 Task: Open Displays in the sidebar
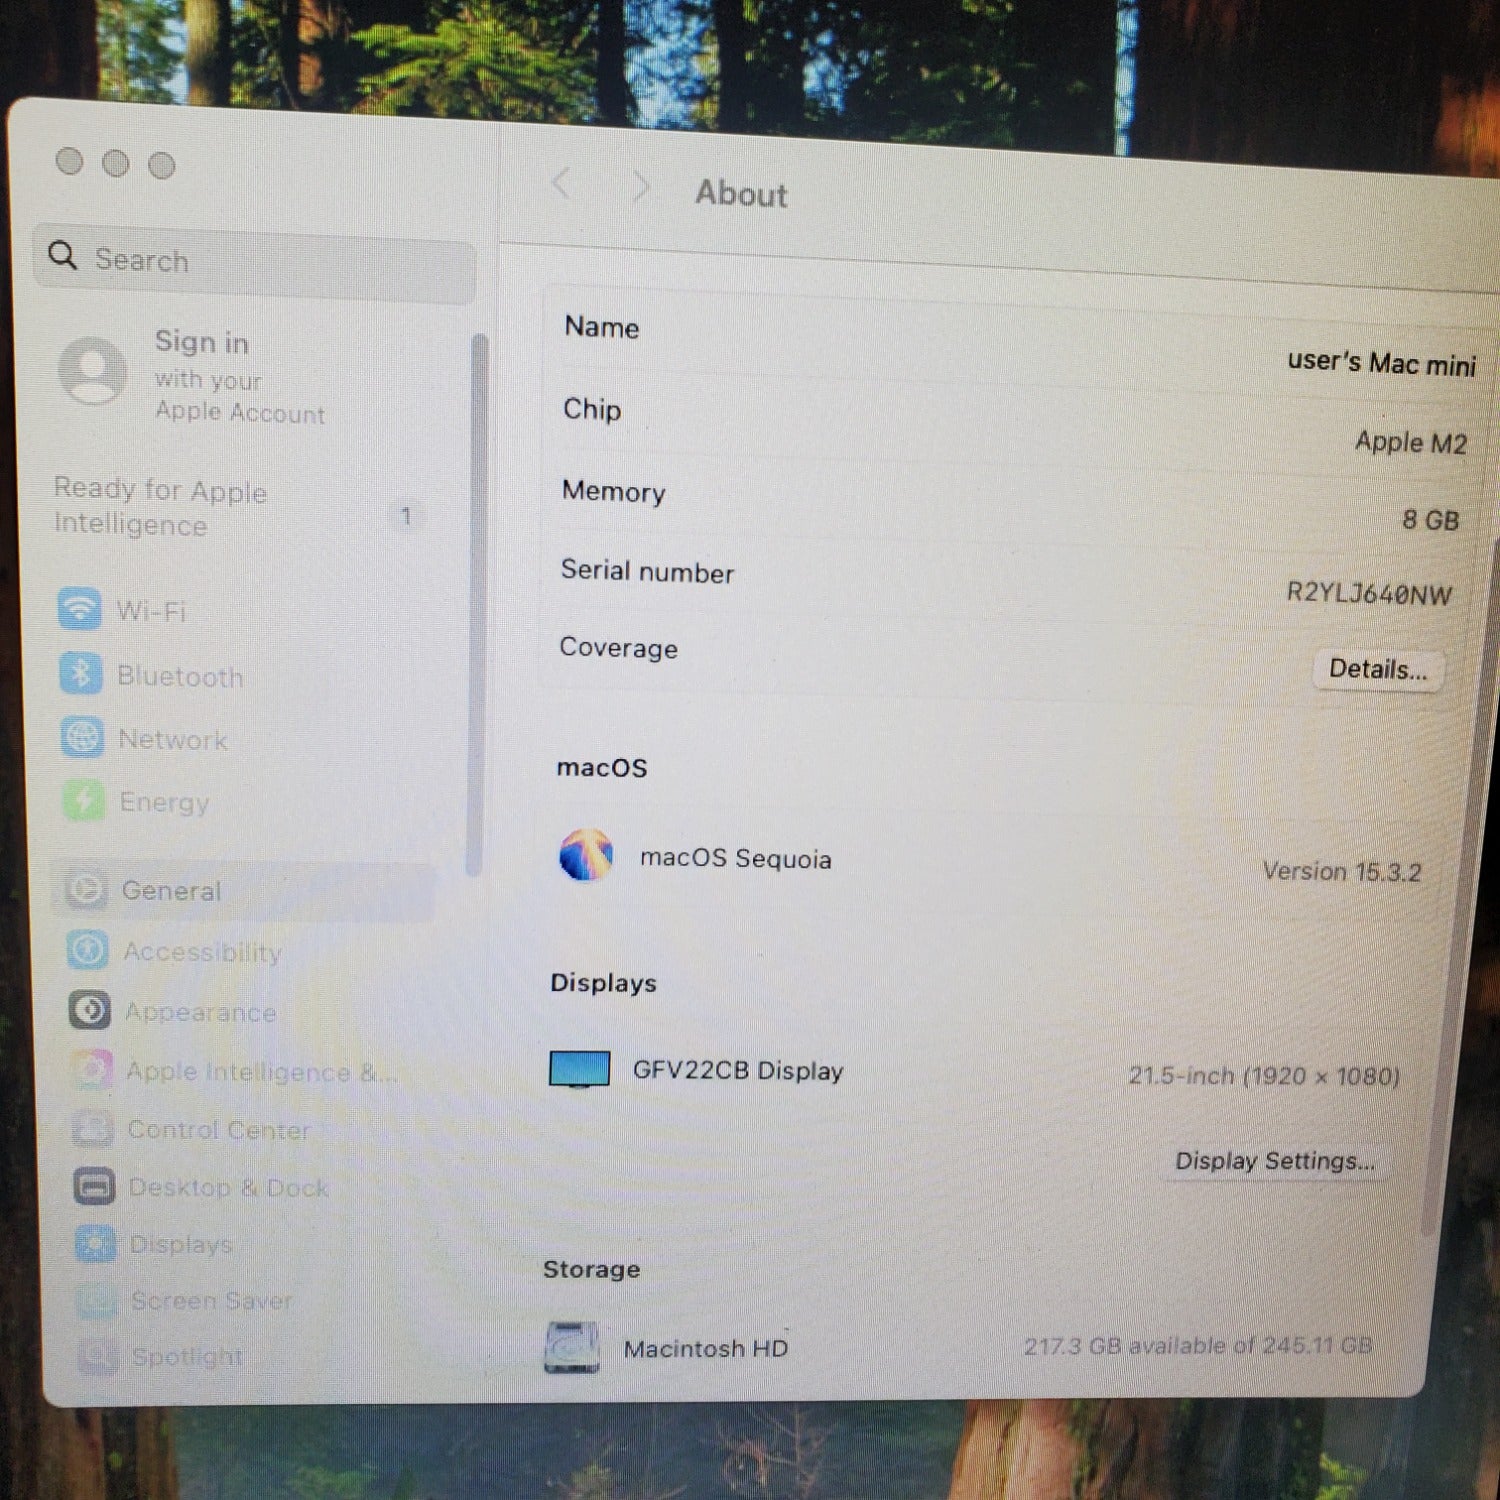click(180, 1245)
